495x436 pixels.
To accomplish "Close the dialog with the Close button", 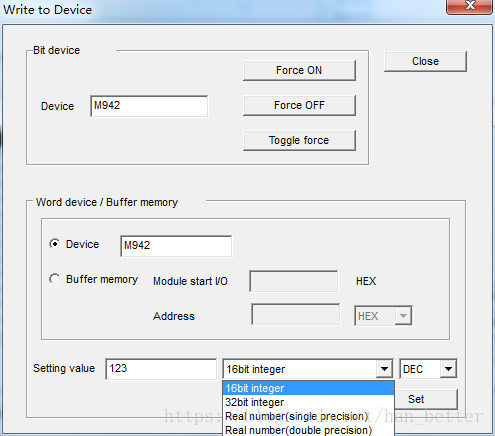I will click(x=425, y=61).
